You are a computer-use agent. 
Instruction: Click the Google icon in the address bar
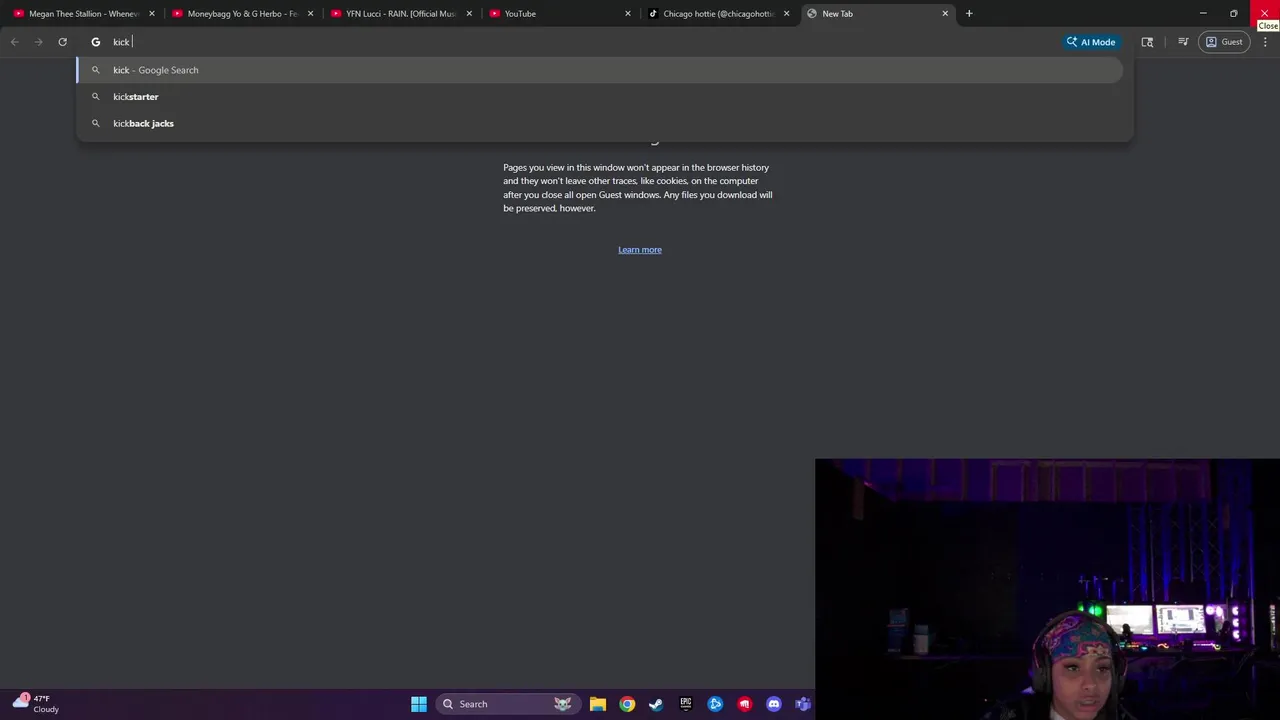point(96,42)
